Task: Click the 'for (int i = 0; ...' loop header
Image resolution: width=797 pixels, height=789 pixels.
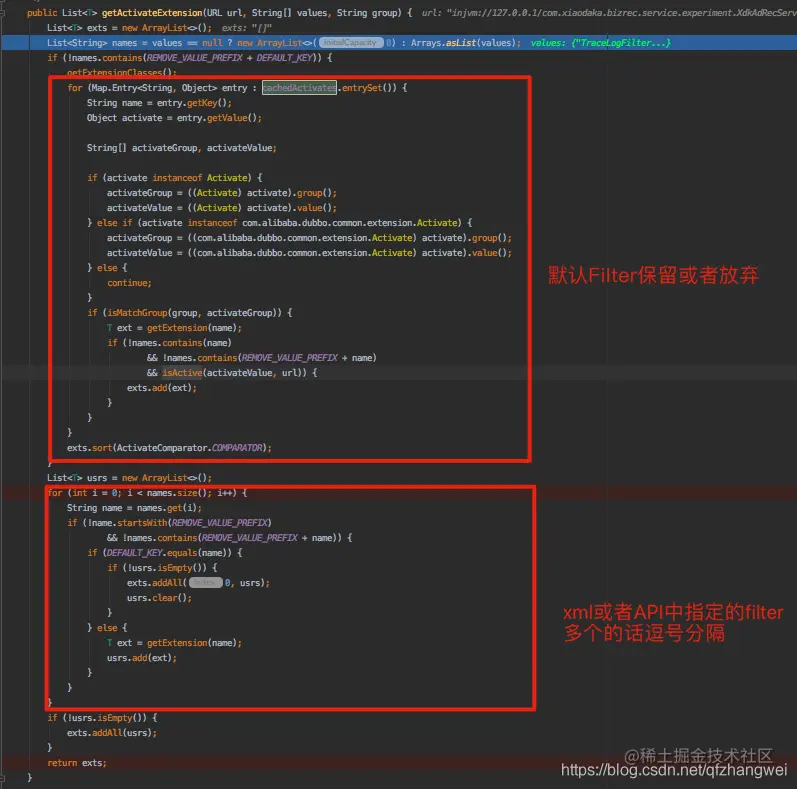Action: pyautogui.click(x=147, y=493)
